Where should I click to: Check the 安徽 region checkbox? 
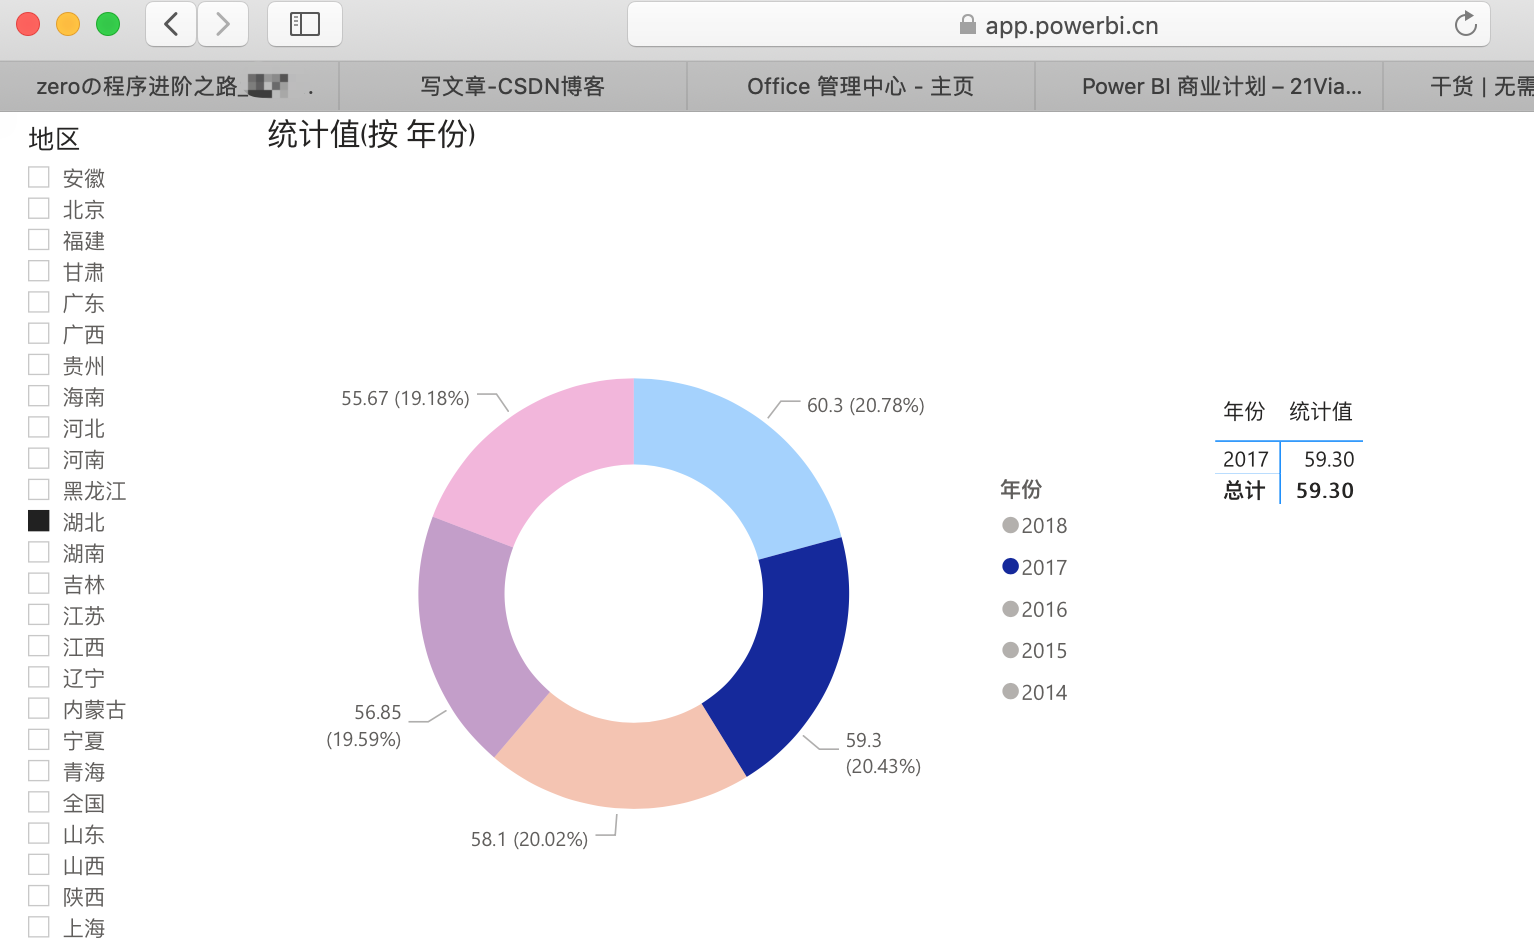(x=39, y=177)
